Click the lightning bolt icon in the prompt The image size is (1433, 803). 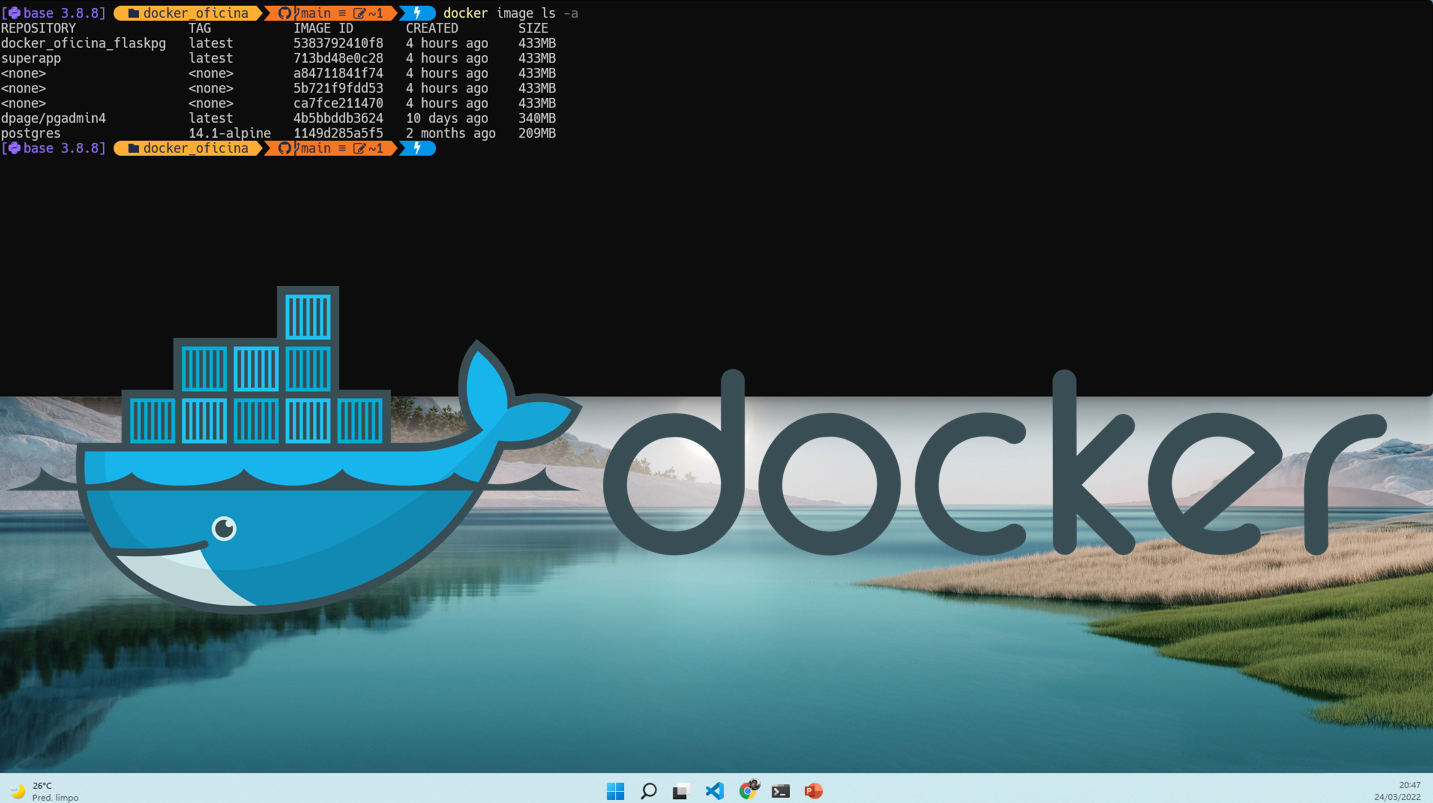[418, 12]
